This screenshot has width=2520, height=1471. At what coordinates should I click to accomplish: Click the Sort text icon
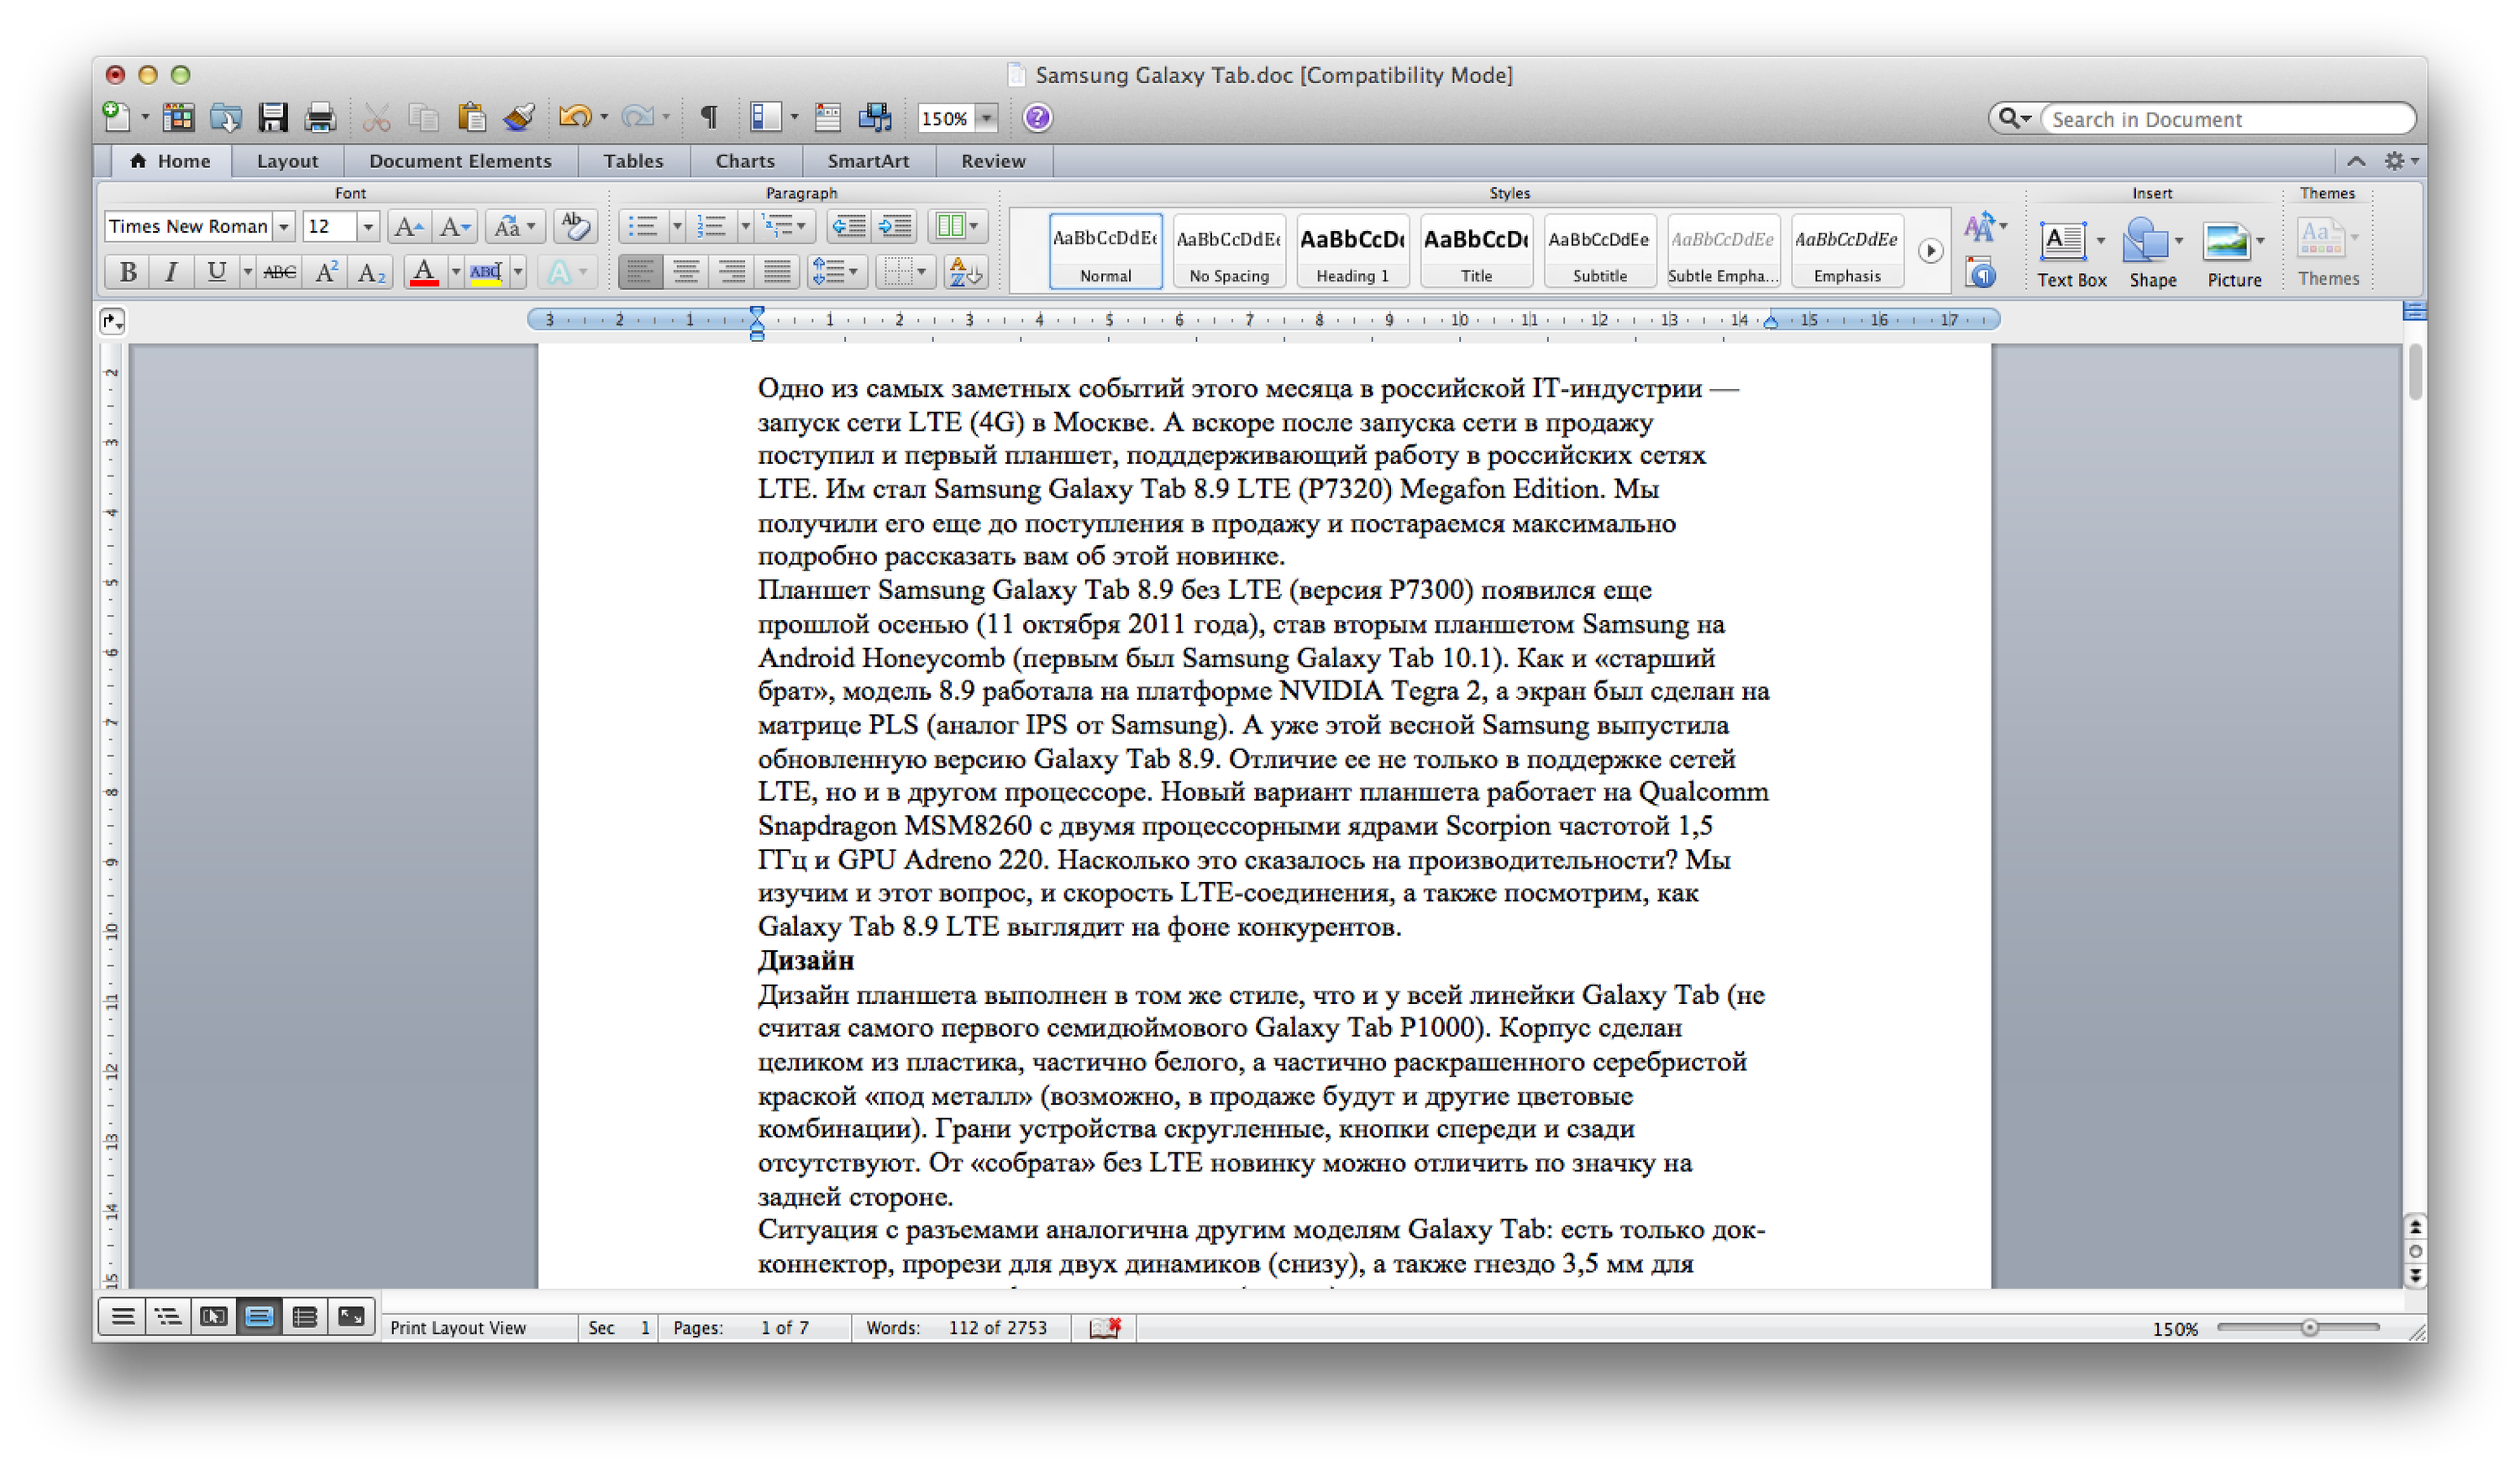tap(965, 272)
